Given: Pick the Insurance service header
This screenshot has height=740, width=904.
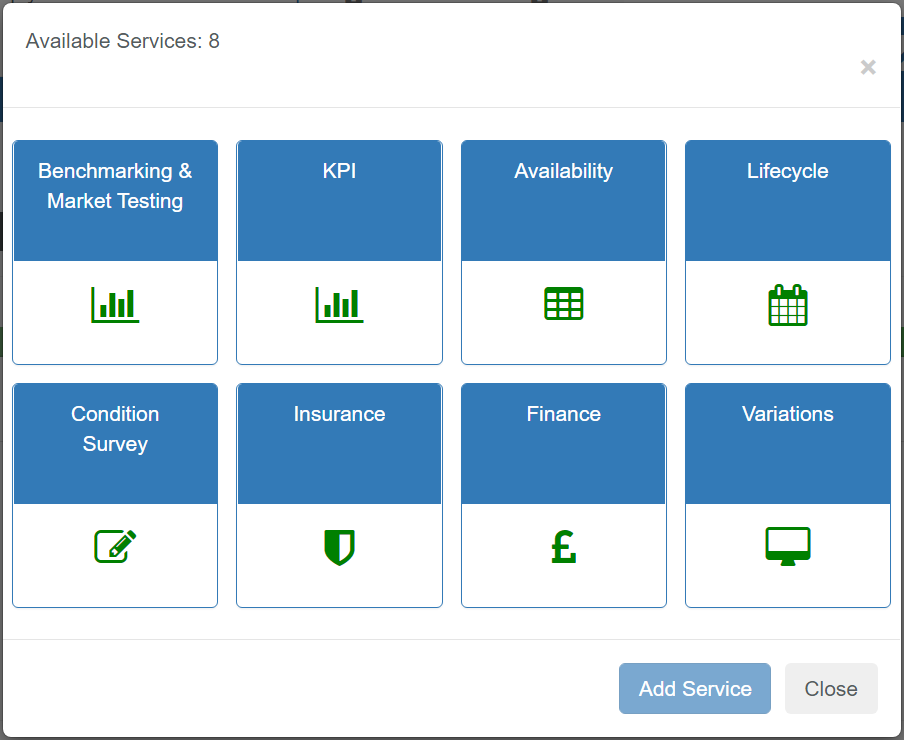Looking at the screenshot, I should (340, 444).
